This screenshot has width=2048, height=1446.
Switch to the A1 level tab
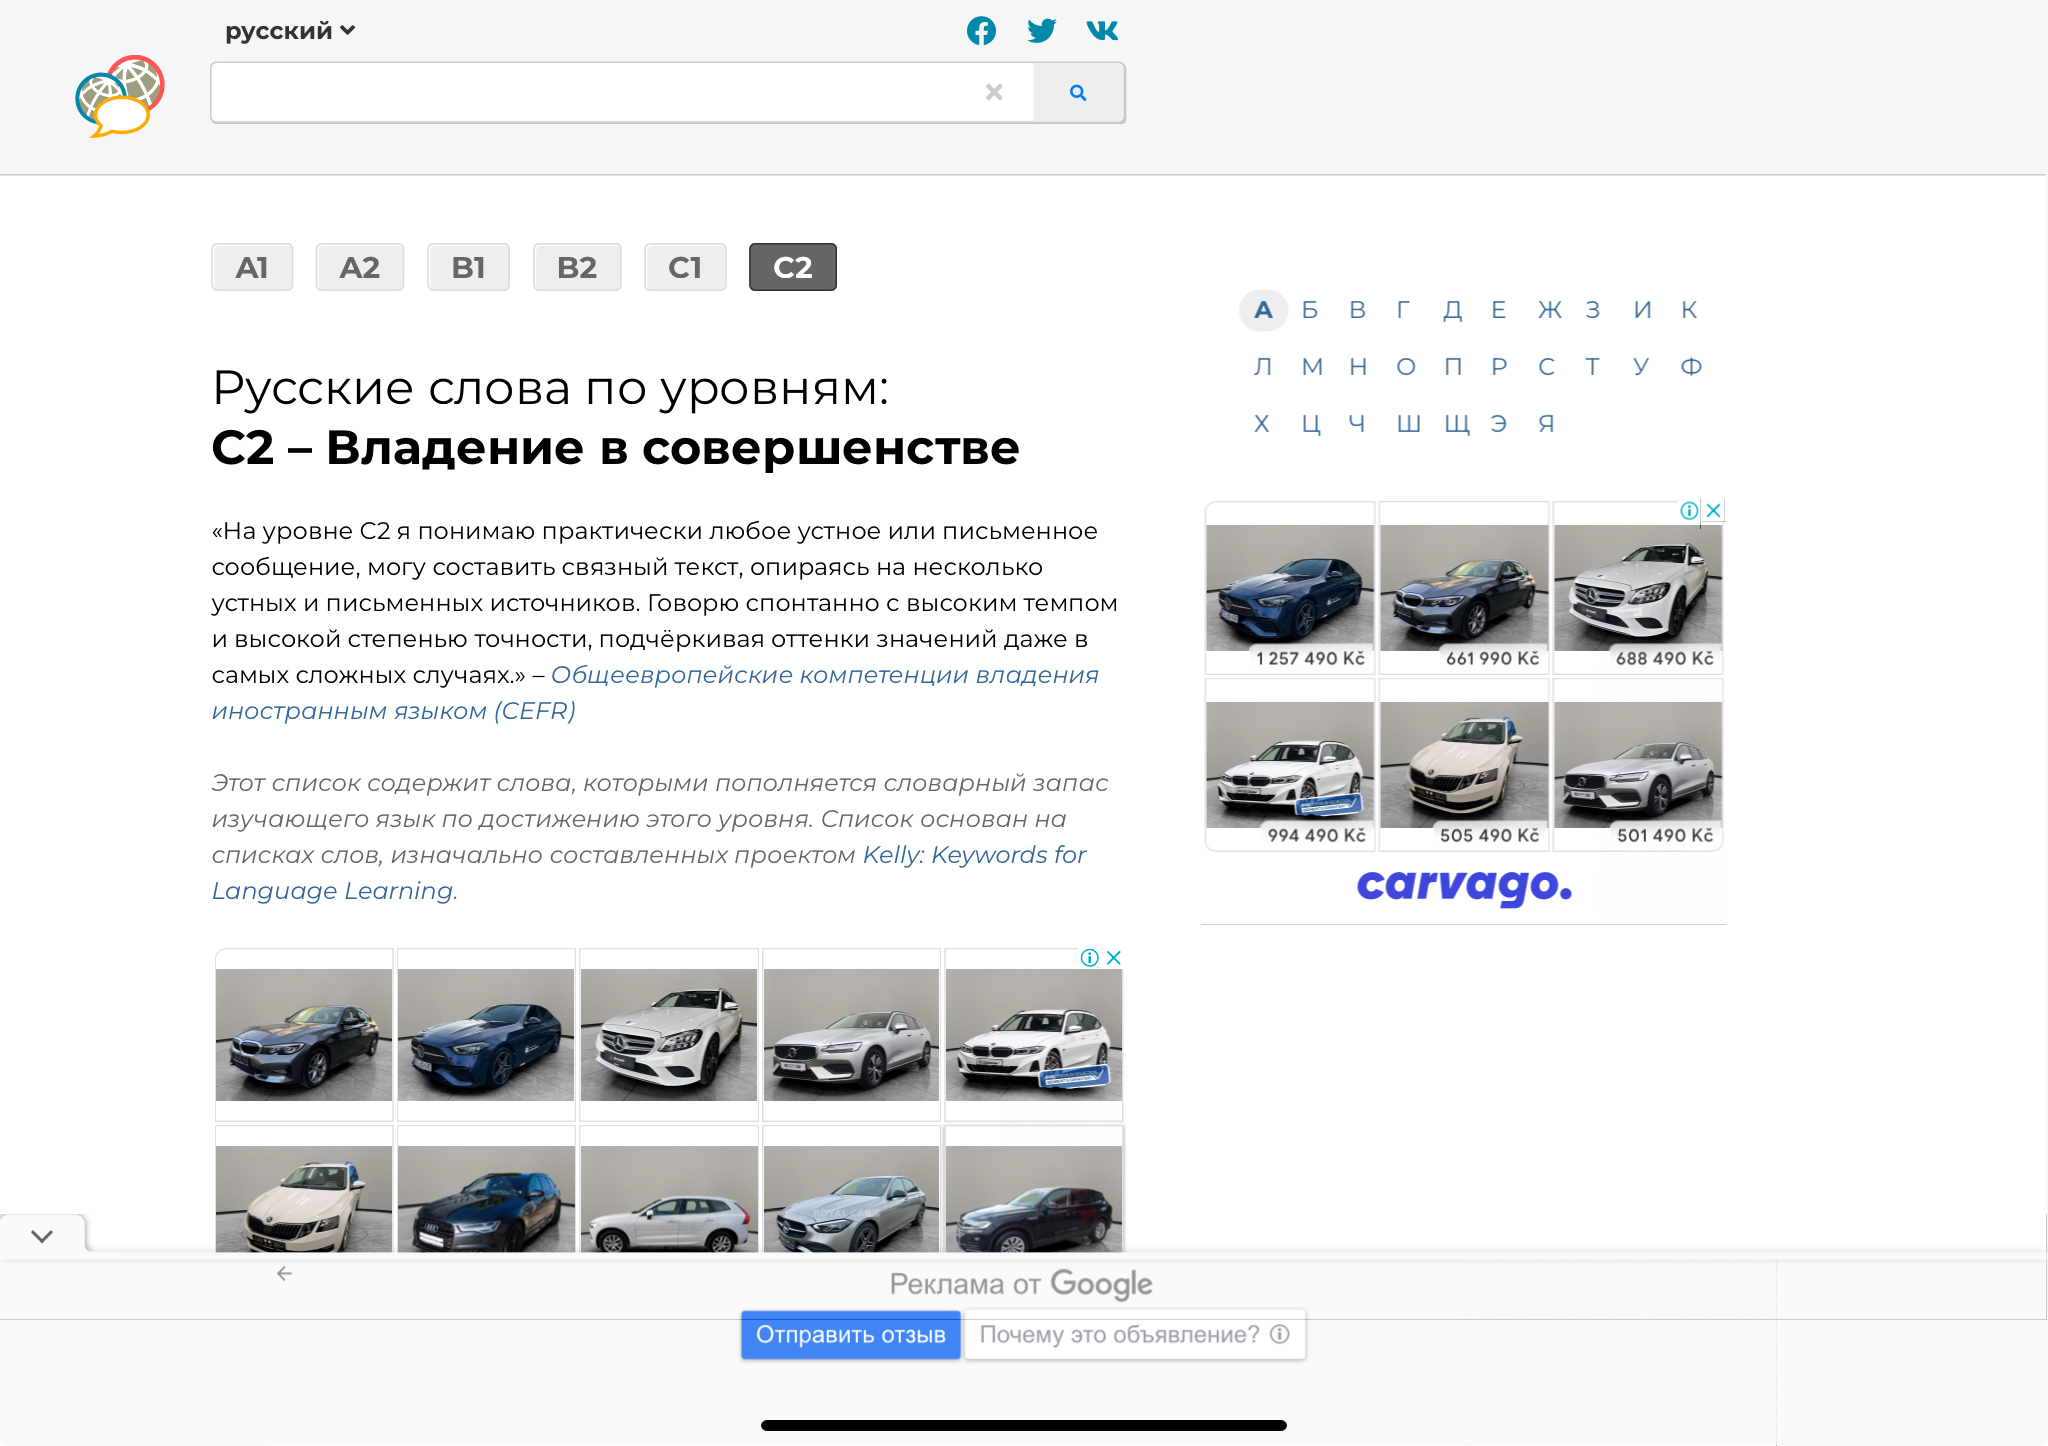252,267
